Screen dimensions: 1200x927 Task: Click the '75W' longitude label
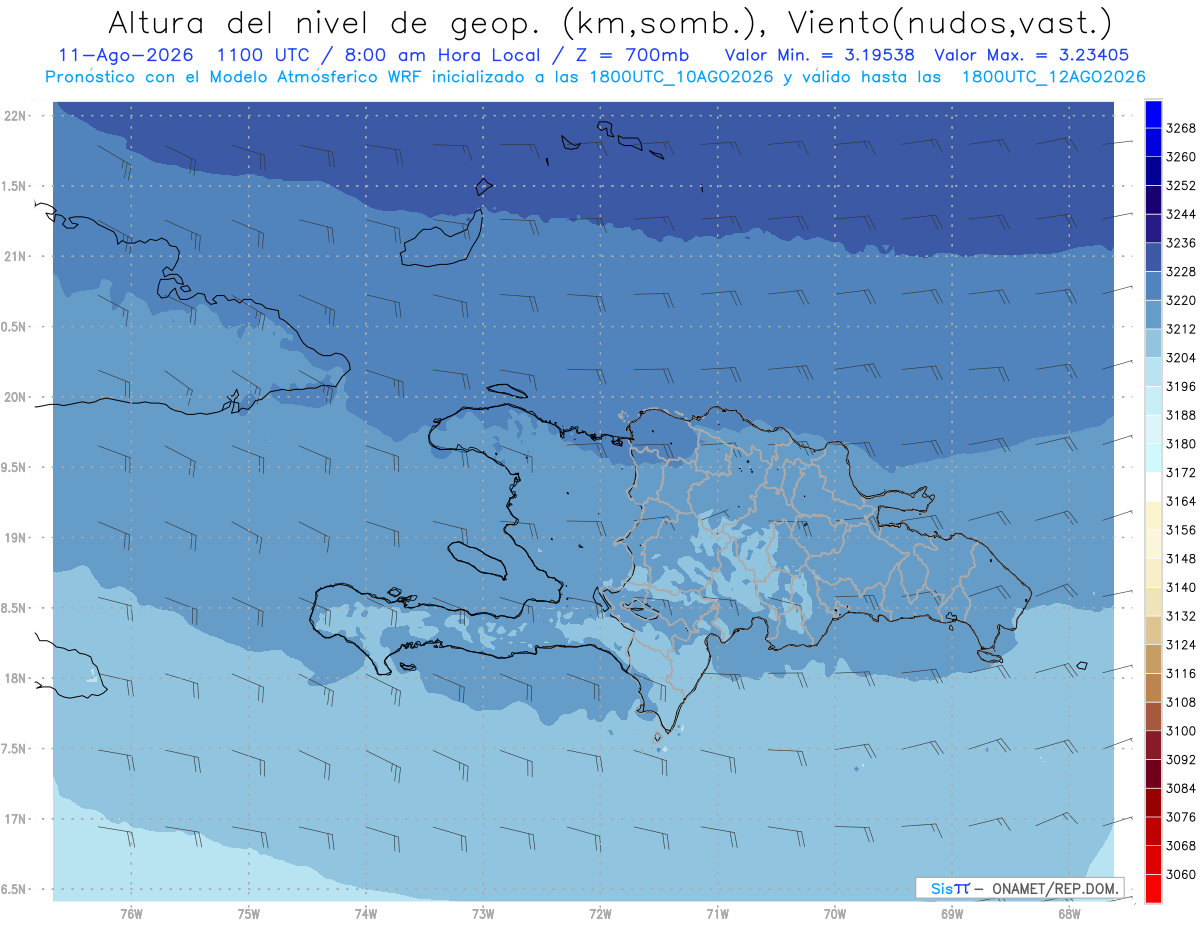click(x=248, y=913)
